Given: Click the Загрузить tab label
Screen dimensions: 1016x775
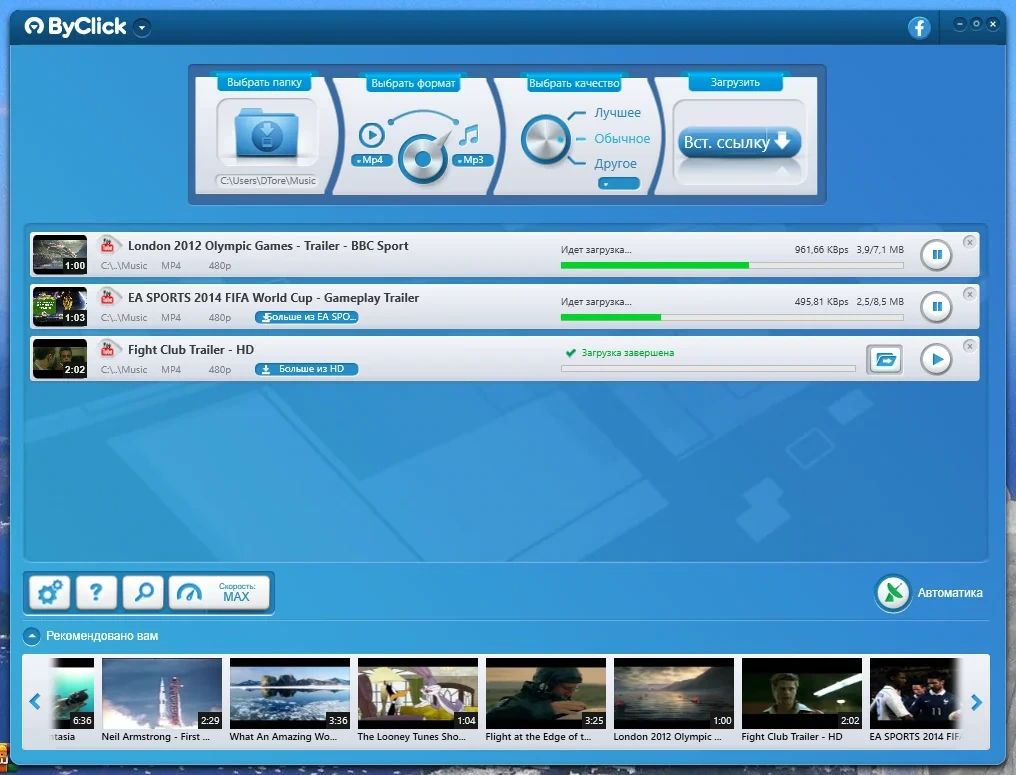Looking at the screenshot, I should (735, 82).
